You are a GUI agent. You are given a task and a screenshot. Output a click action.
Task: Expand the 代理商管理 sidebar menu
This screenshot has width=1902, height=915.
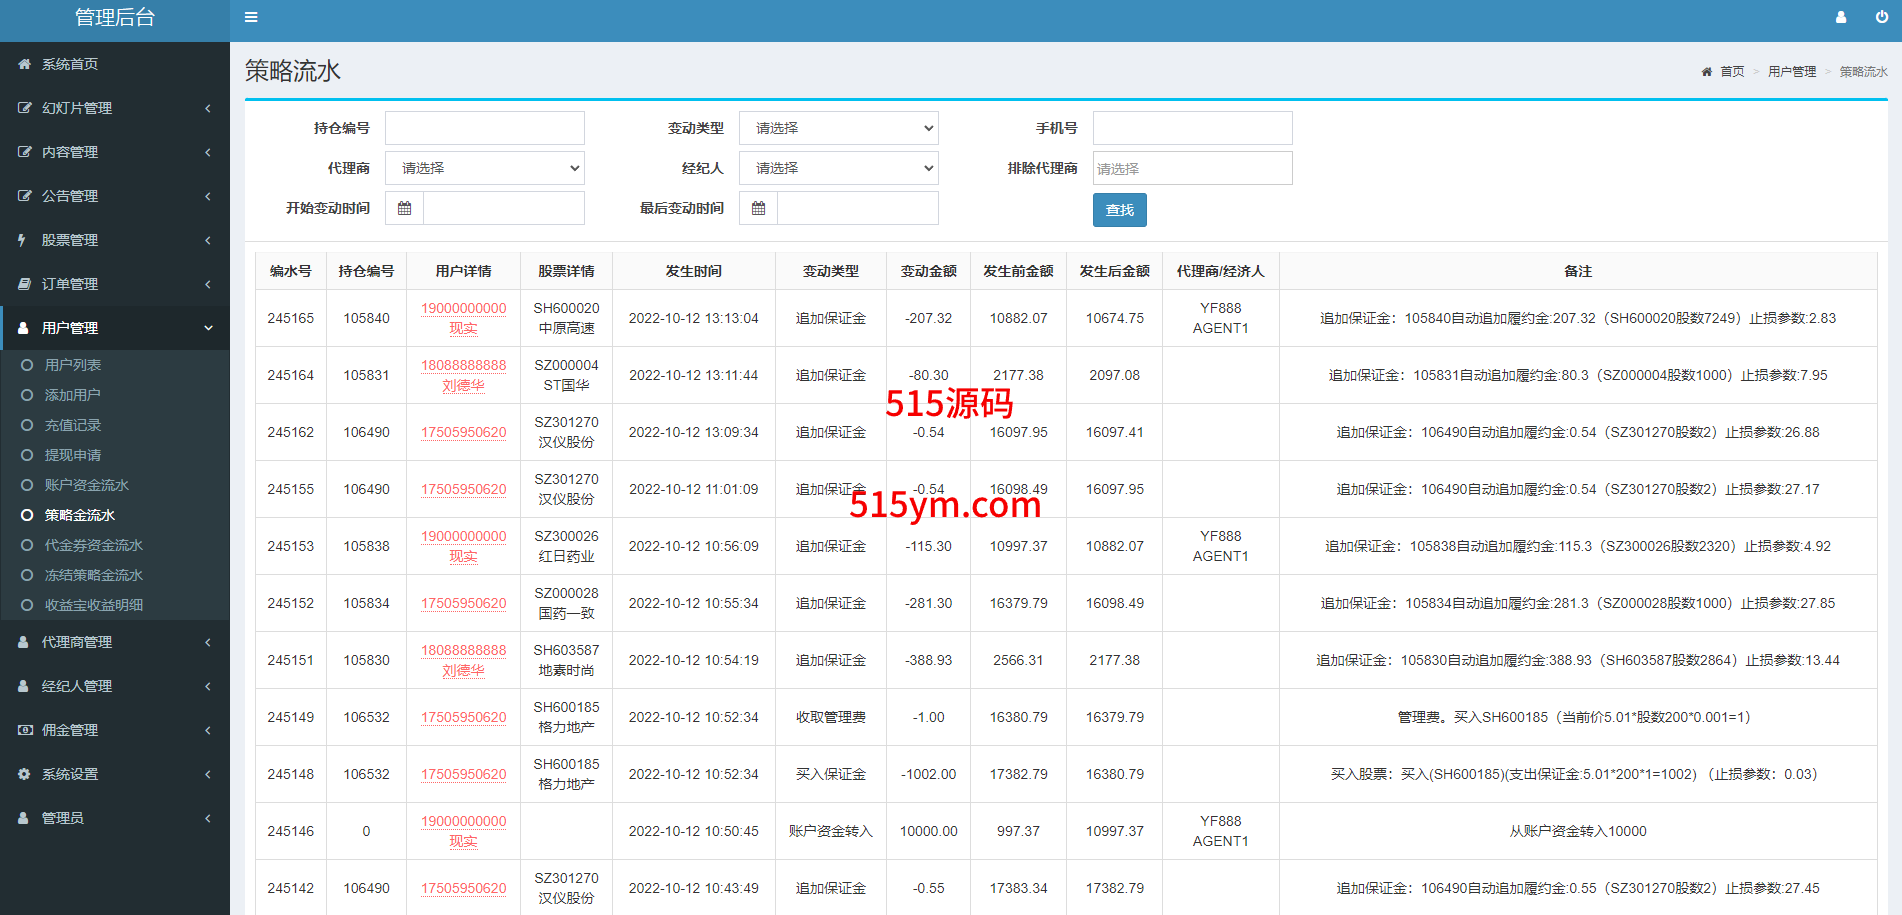(114, 642)
